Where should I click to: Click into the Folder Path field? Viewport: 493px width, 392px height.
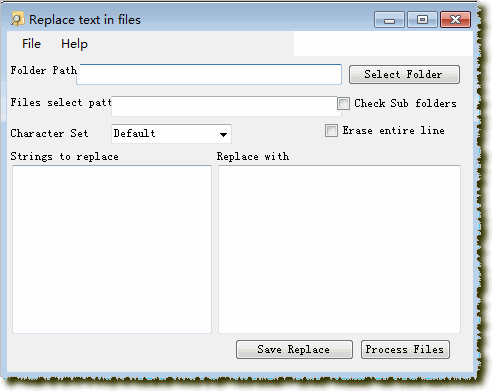[x=209, y=74]
